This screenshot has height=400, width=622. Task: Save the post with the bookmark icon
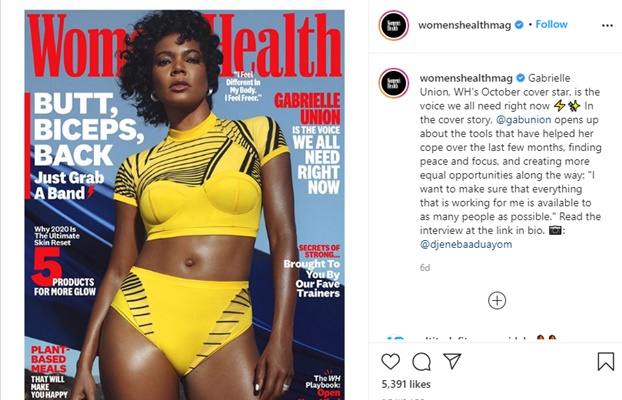click(x=606, y=362)
